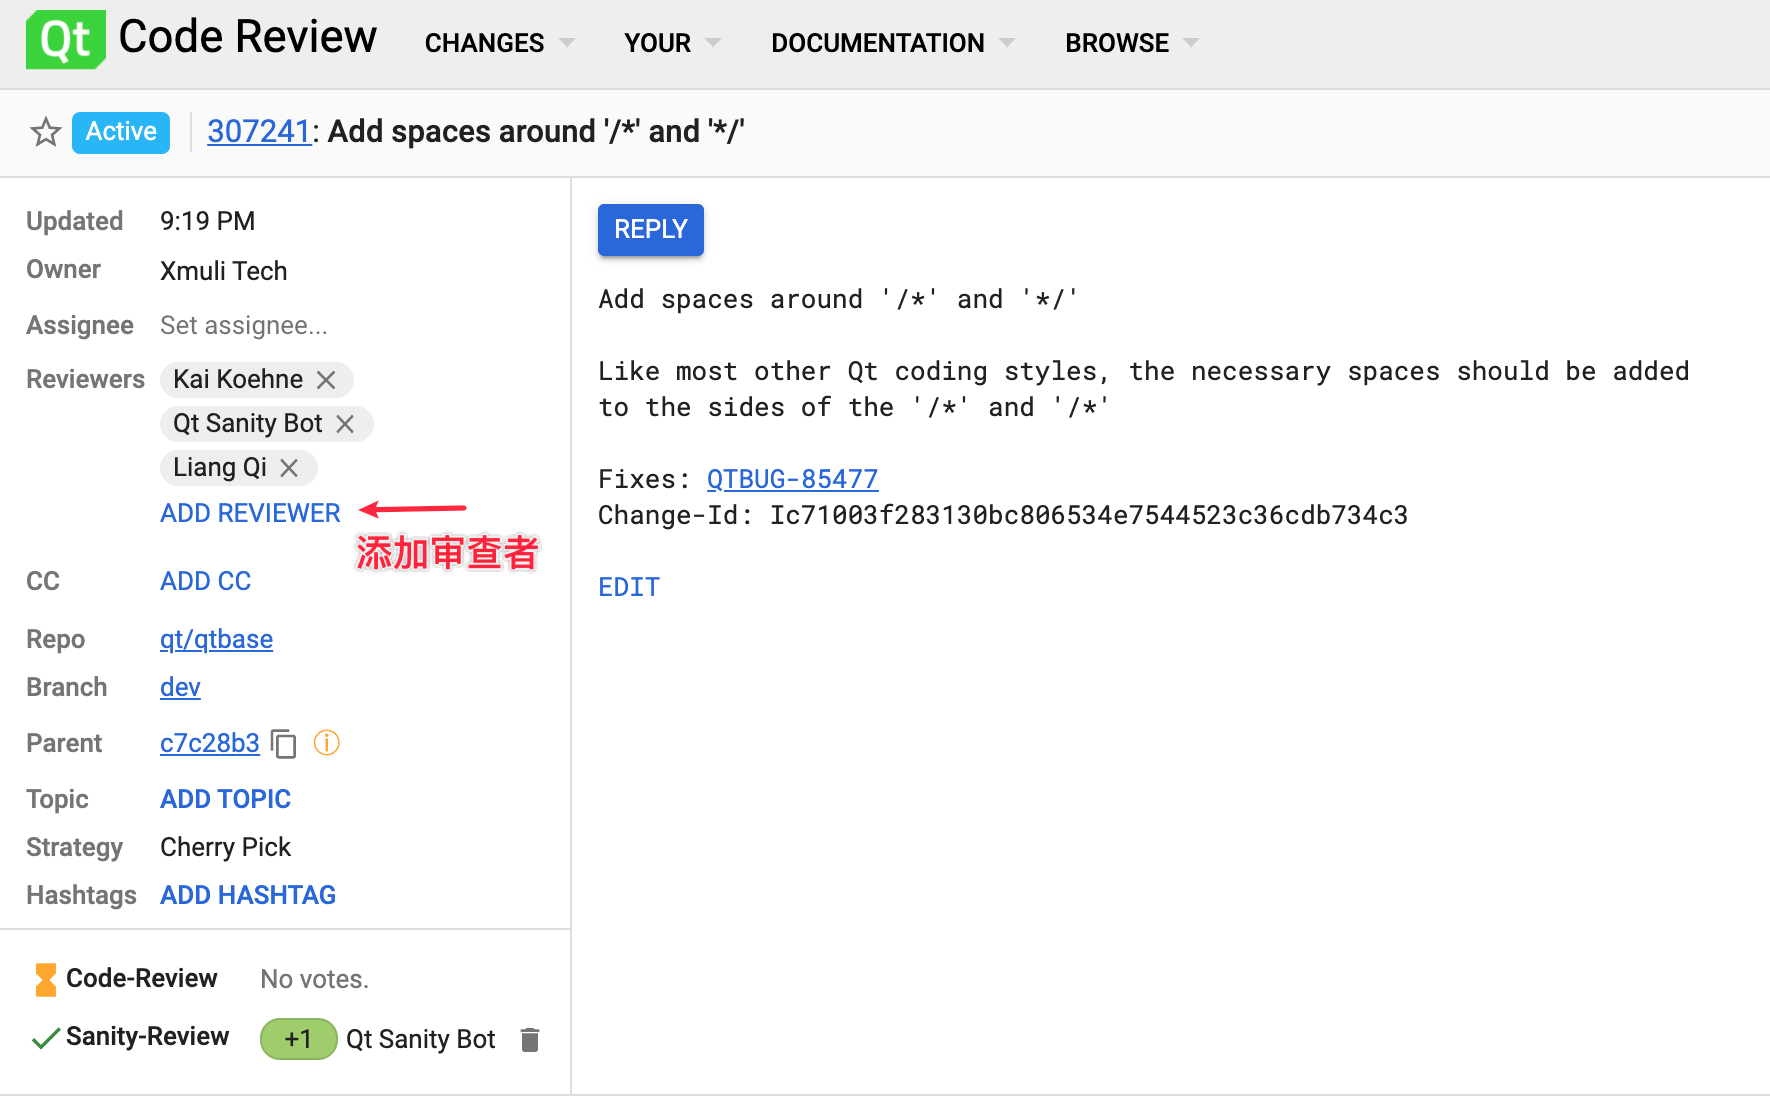This screenshot has width=1770, height=1096.
Task: Click the Sanity-Review label name
Action: pos(147,1036)
